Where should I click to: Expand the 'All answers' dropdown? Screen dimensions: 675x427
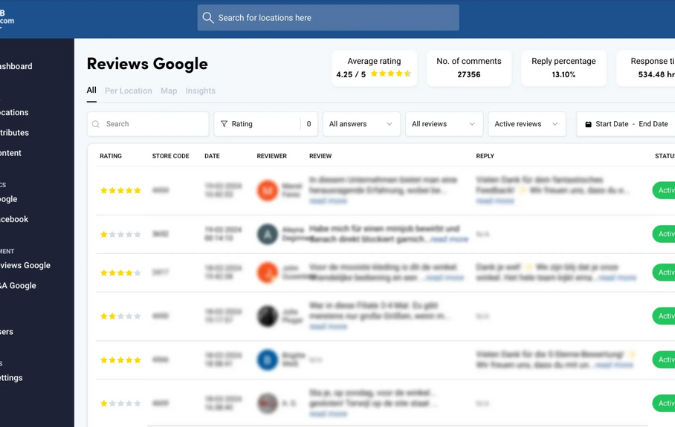click(361, 124)
